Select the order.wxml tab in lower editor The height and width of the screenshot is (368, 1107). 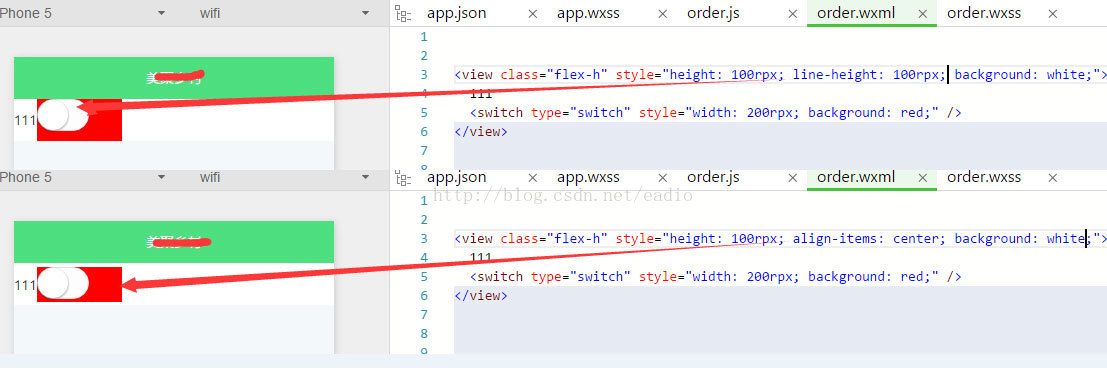(856, 177)
